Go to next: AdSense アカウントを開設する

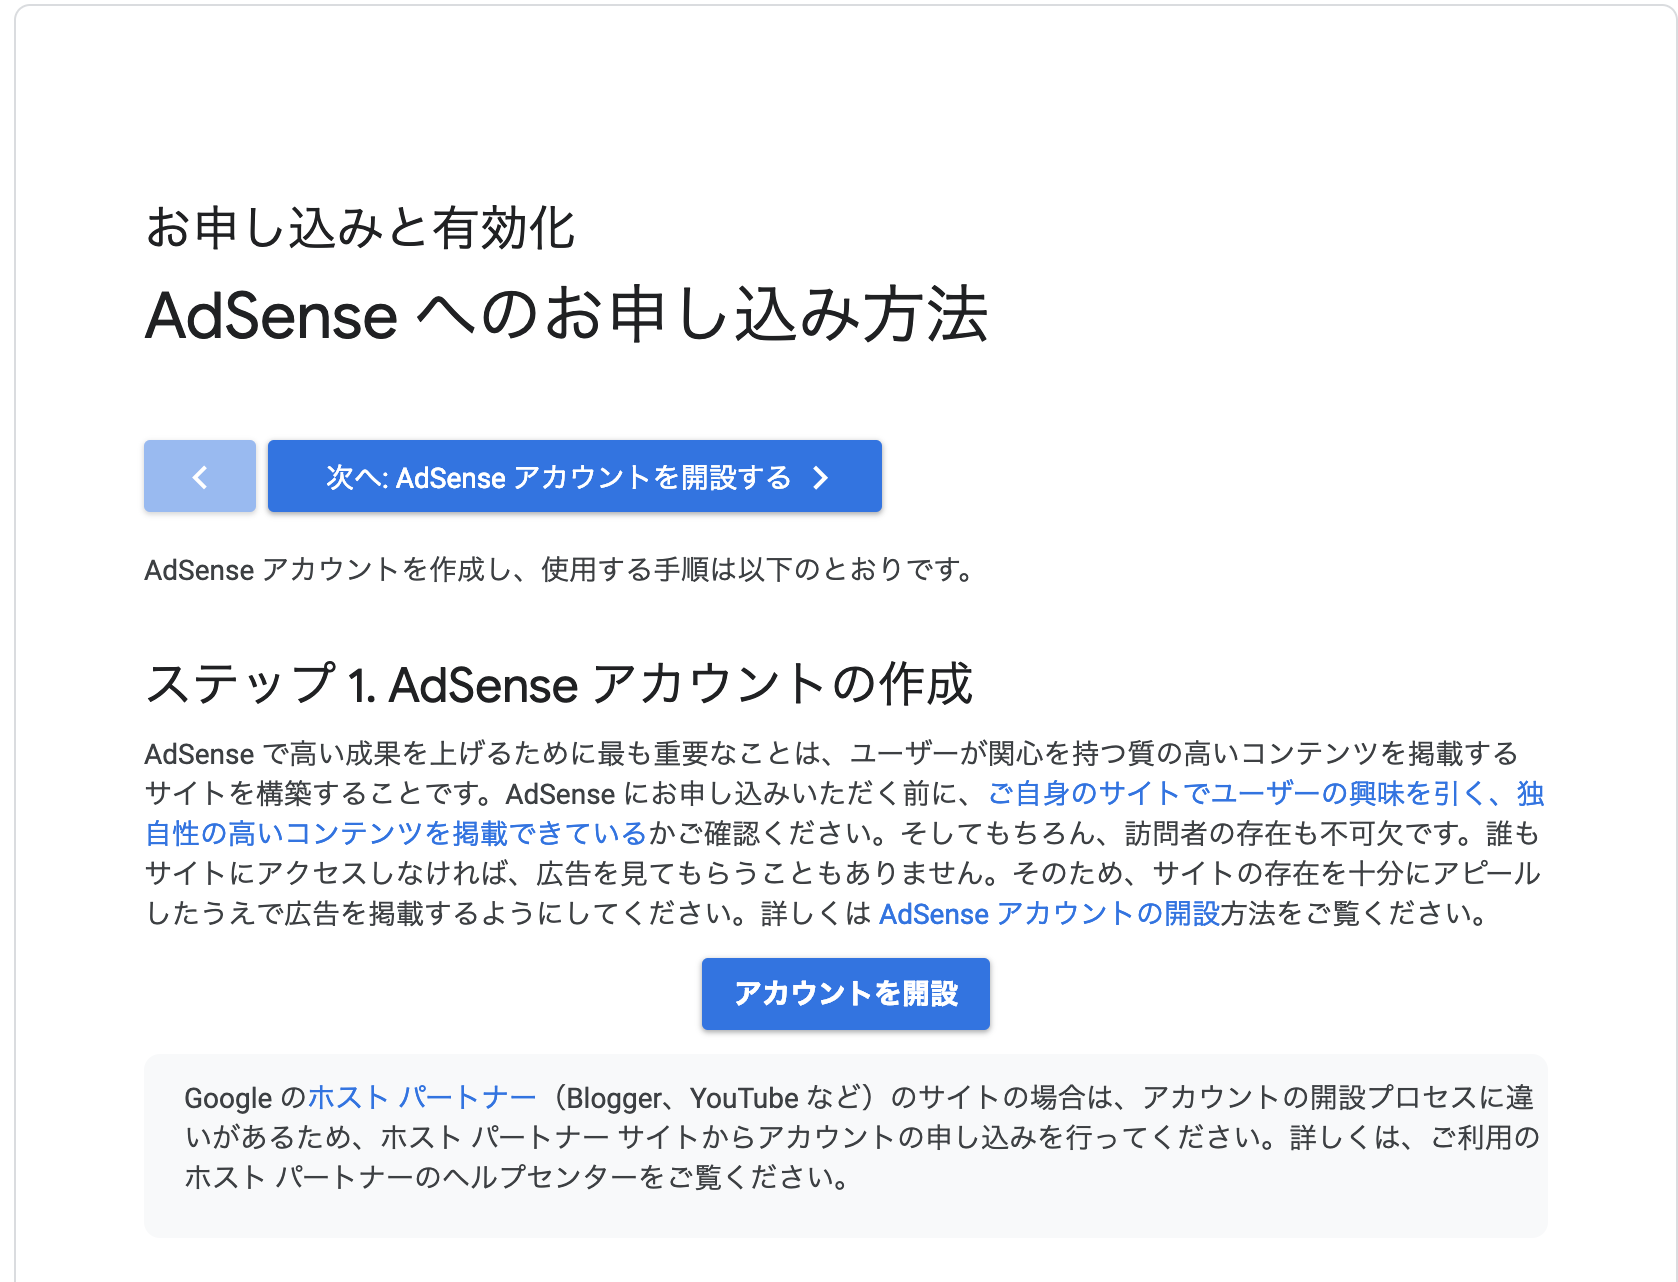575,476
